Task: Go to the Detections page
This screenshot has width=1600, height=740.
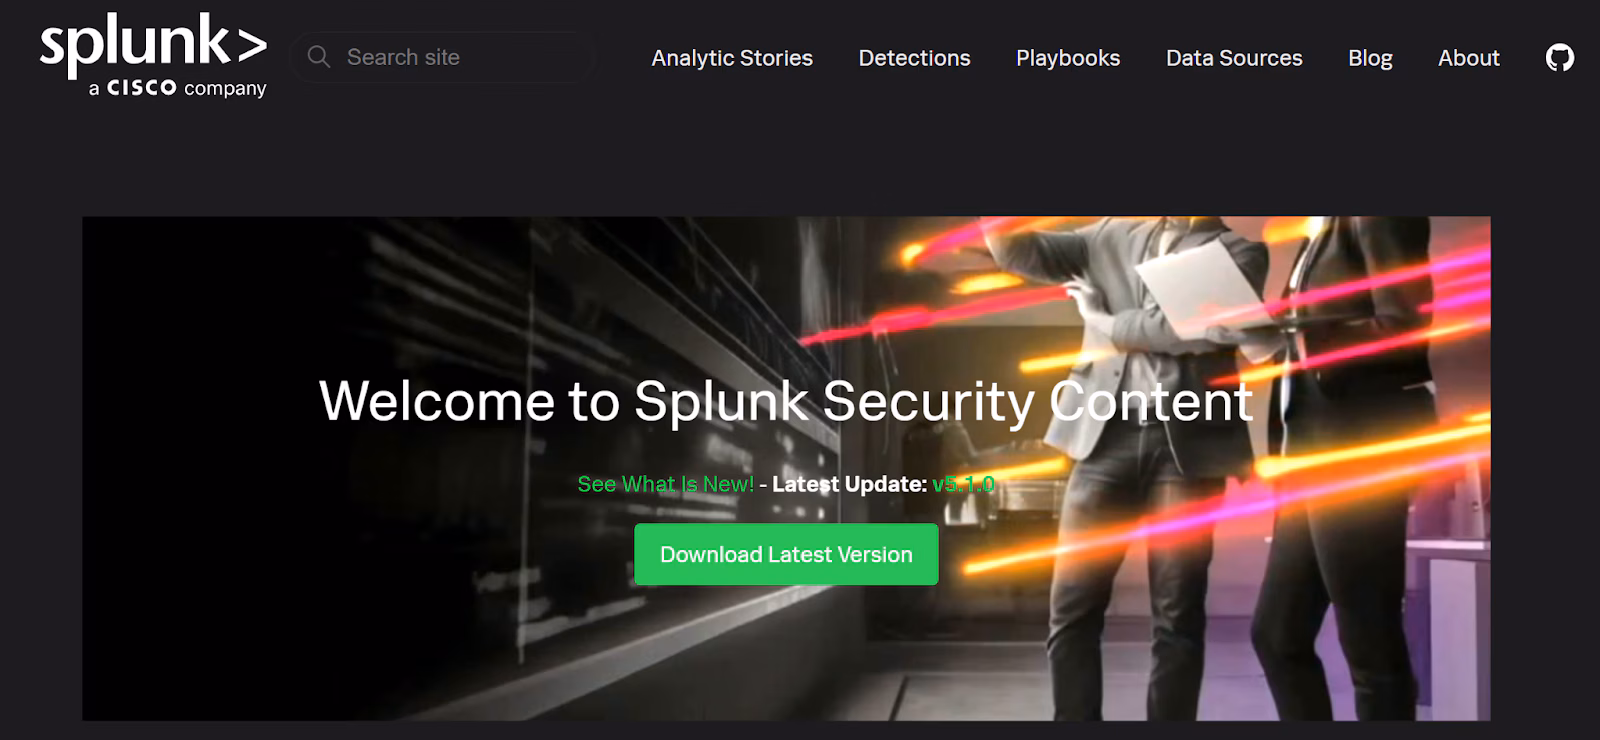Action: 914,58
